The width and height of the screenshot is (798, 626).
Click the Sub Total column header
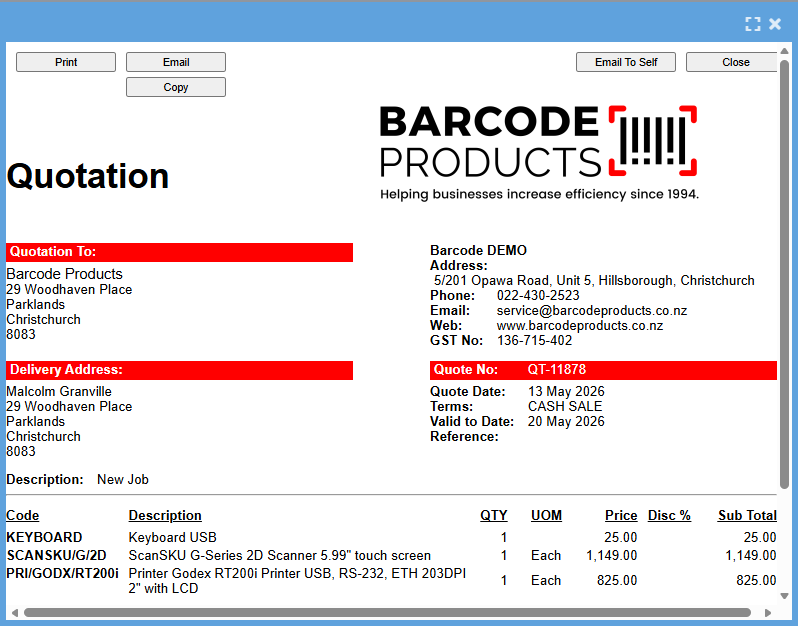pyautogui.click(x=747, y=516)
